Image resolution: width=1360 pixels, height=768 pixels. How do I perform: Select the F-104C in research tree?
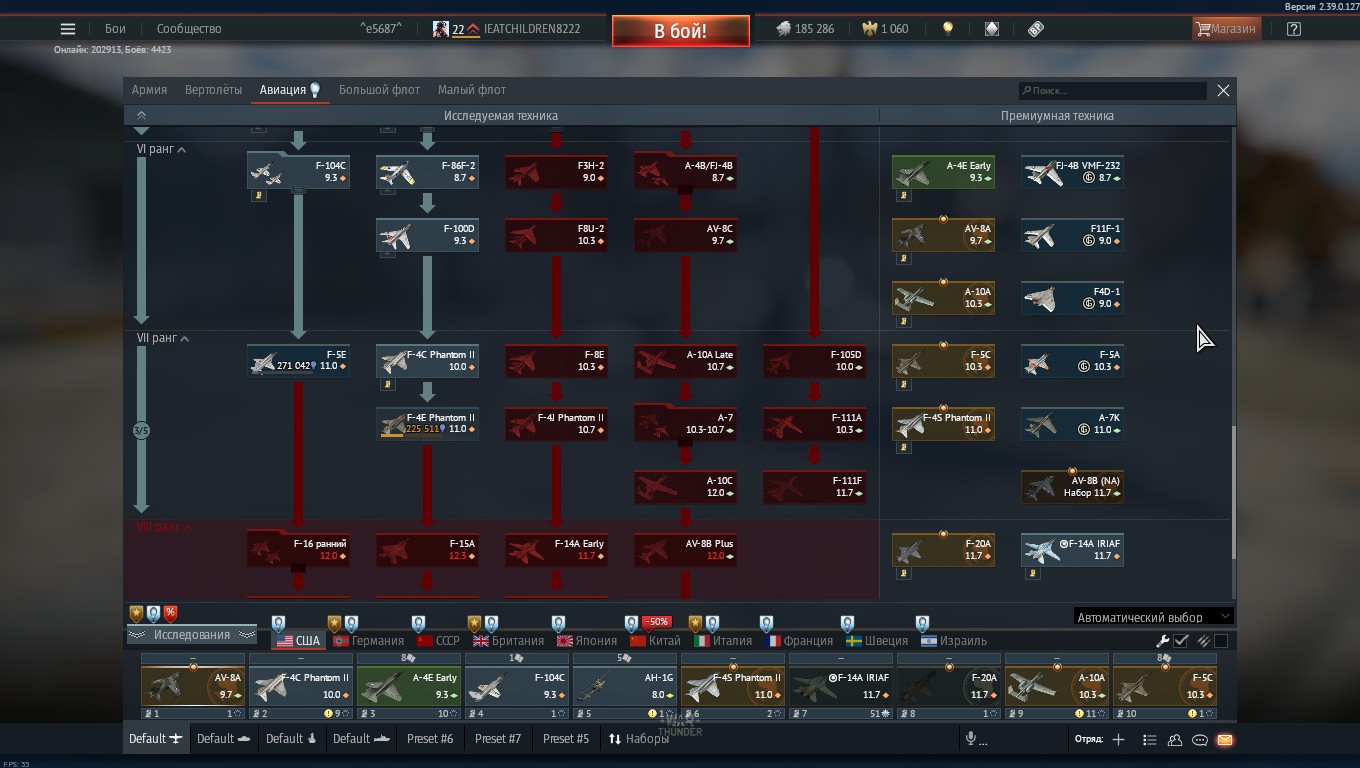[298, 171]
